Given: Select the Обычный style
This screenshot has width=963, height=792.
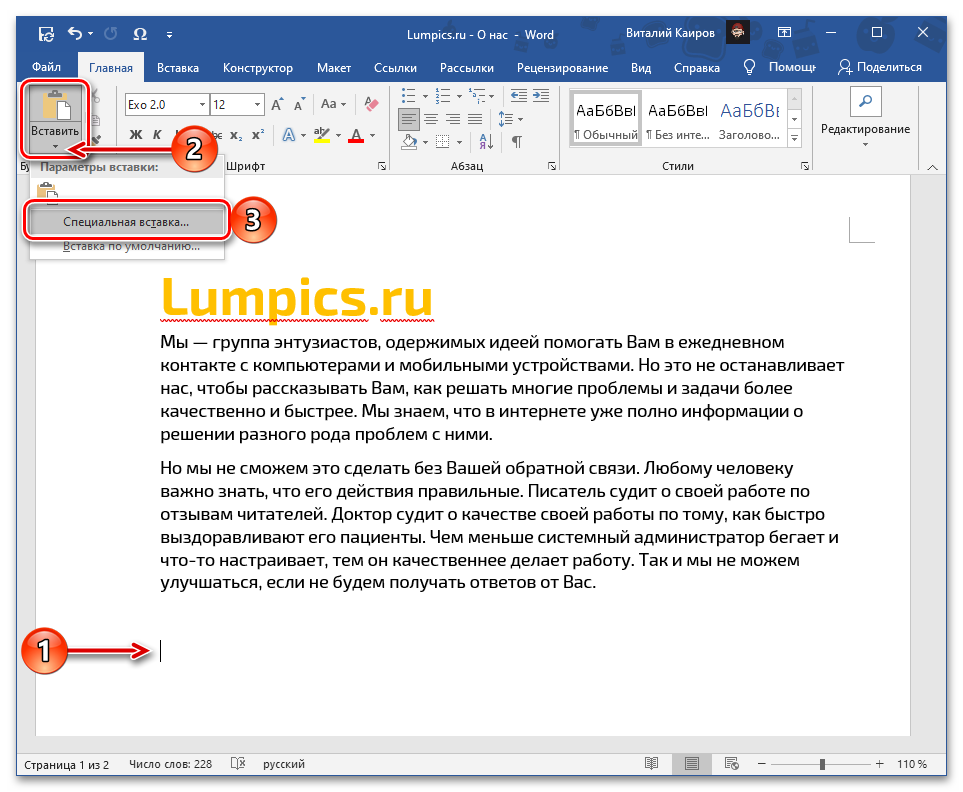Looking at the screenshot, I should pyautogui.click(x=606, y=119).
